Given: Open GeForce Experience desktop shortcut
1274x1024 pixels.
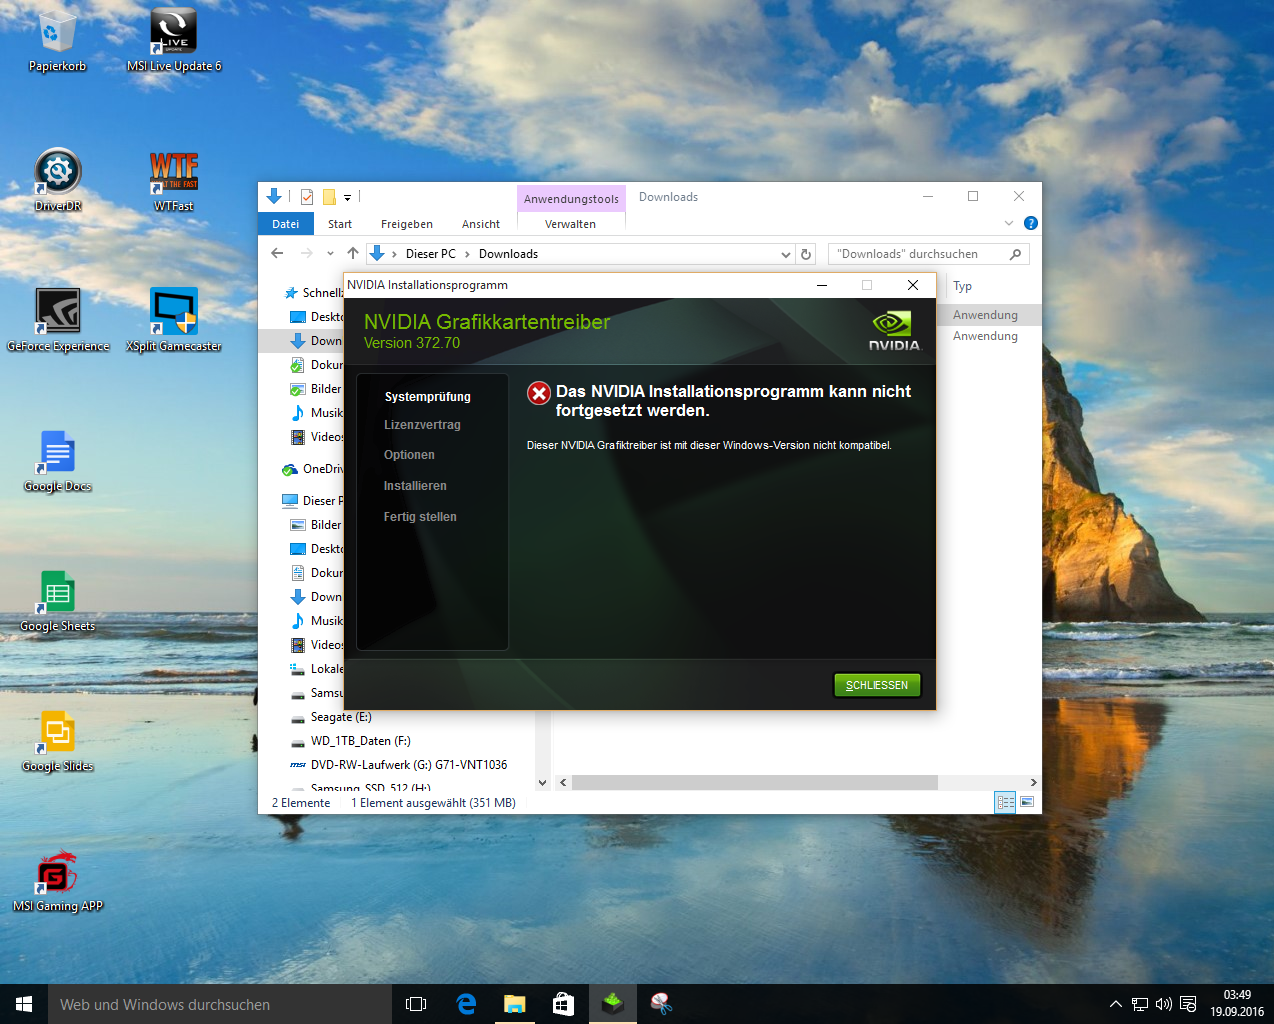Looking at the screenshot, I should point(58,321).
